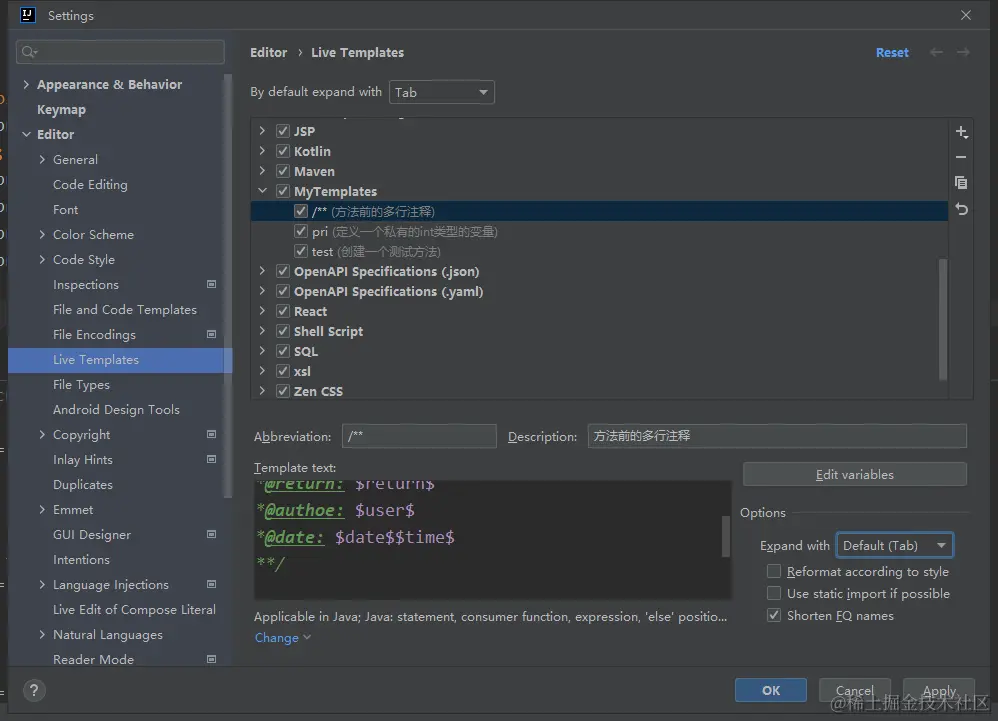This screenshot has width=998, height=721.
Task: Navigate back with the left arrow icon
Action: (x=936, y=52)
